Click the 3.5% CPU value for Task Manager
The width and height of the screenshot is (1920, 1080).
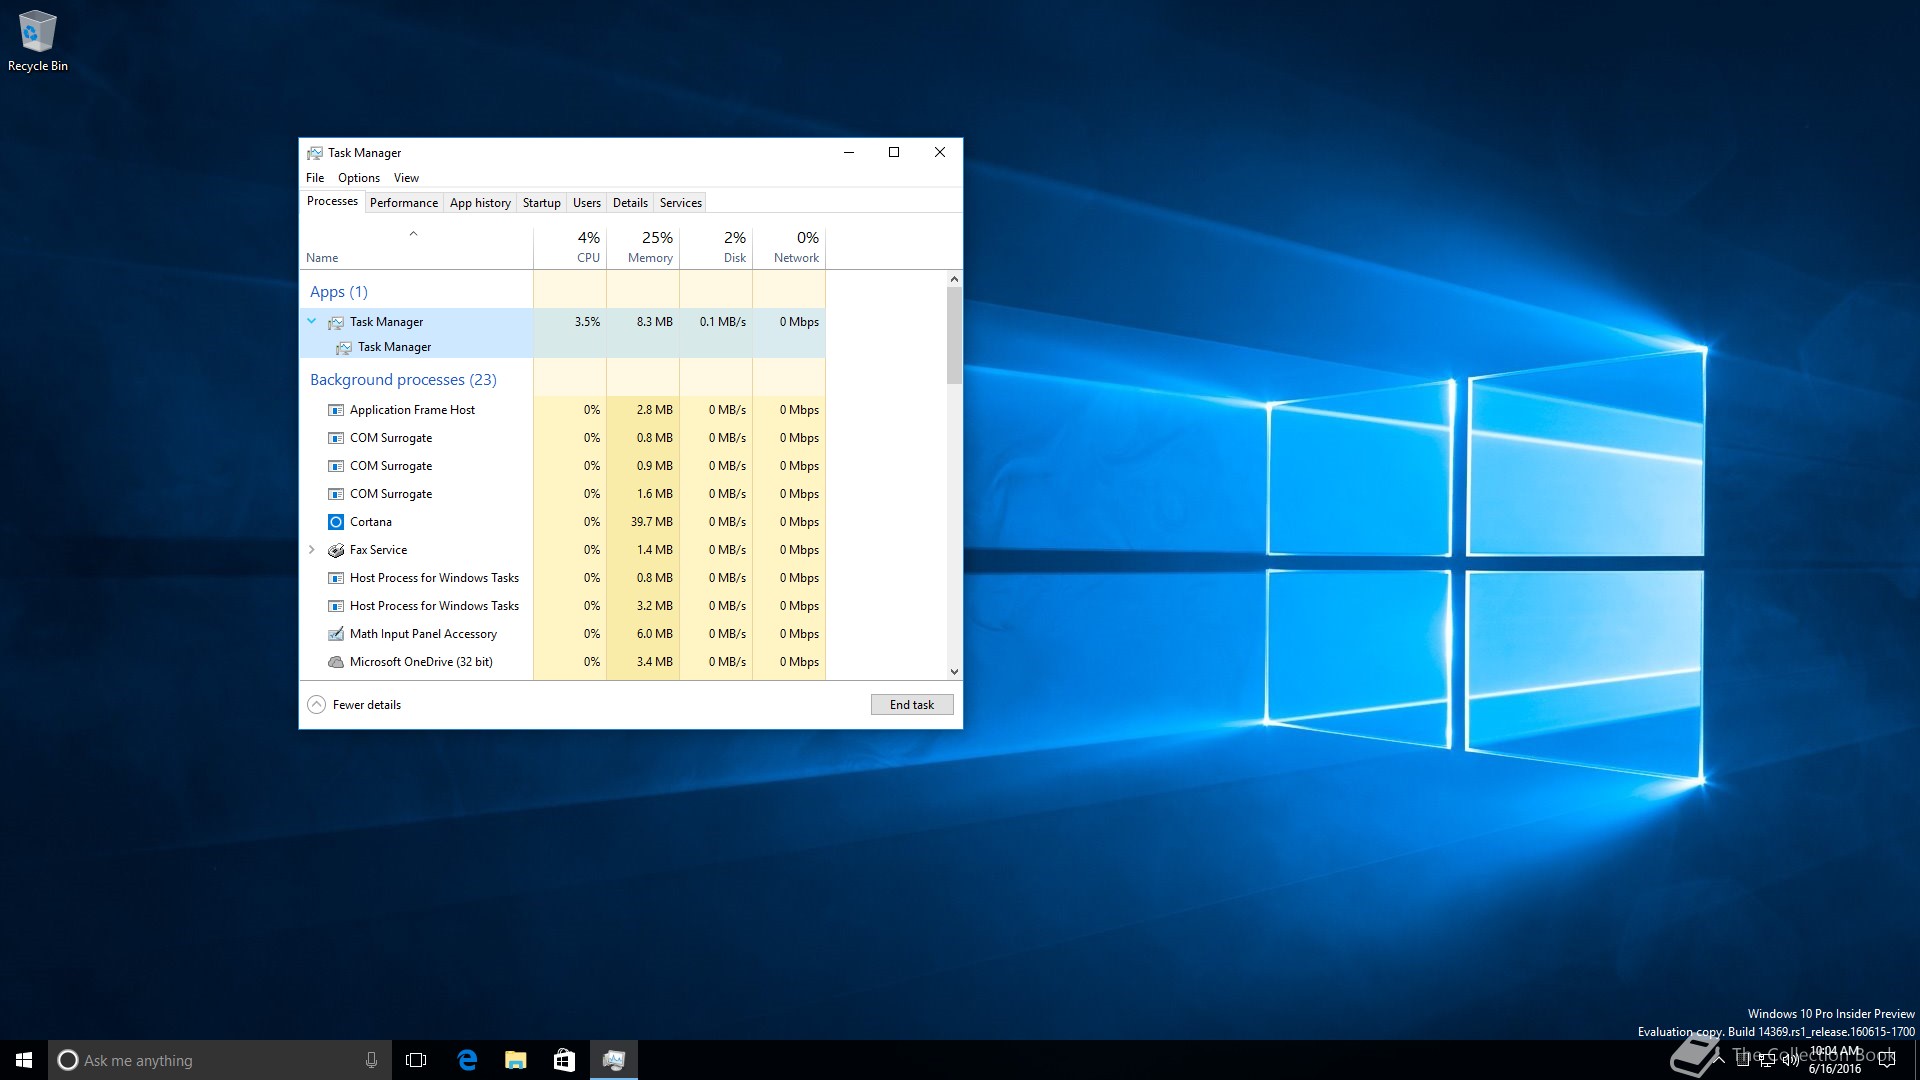tap(588, 322)
